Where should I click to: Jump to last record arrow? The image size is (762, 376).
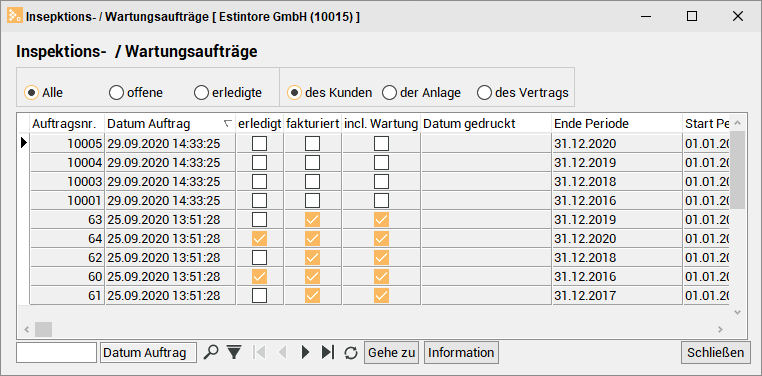(328, 352)
